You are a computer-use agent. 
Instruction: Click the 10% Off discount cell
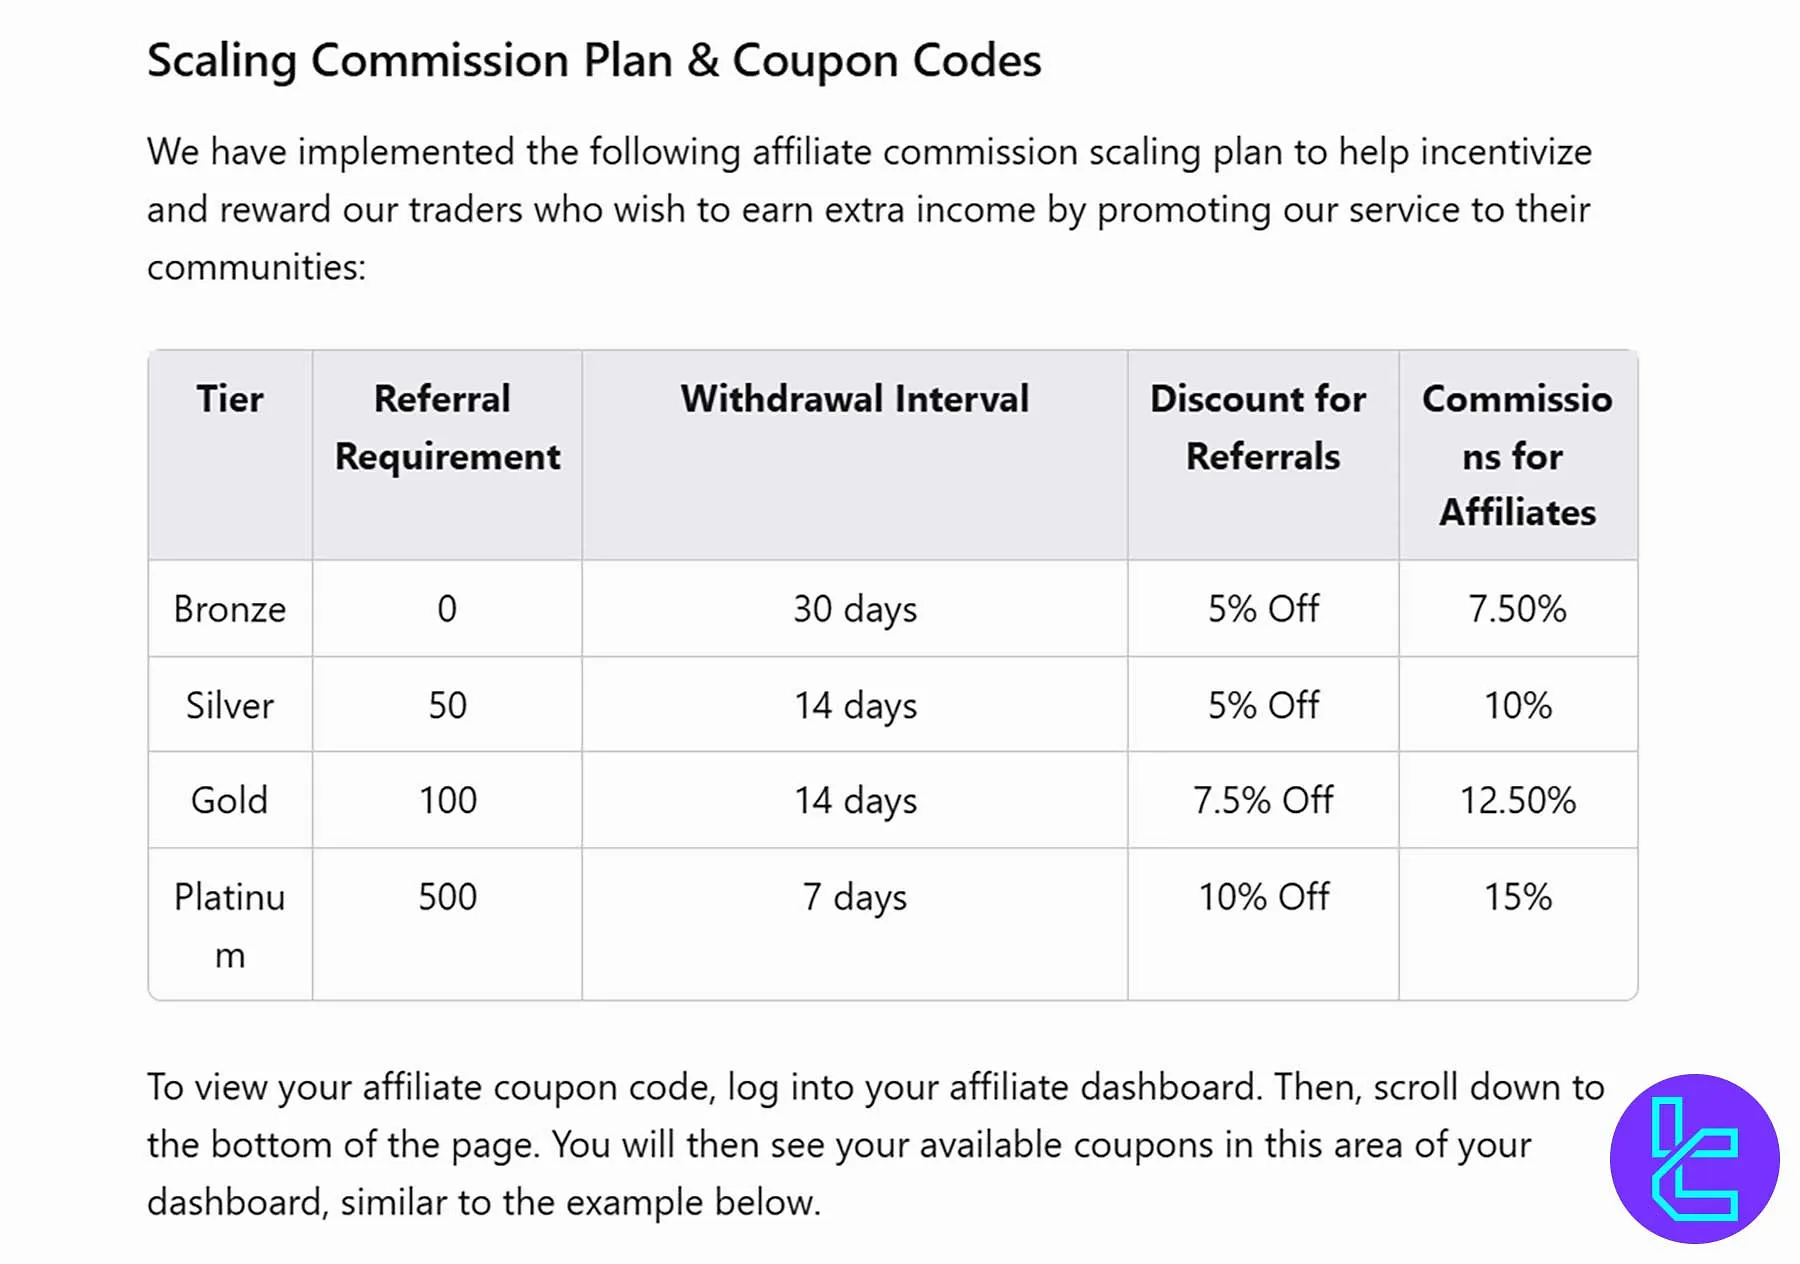point(1262,897)
